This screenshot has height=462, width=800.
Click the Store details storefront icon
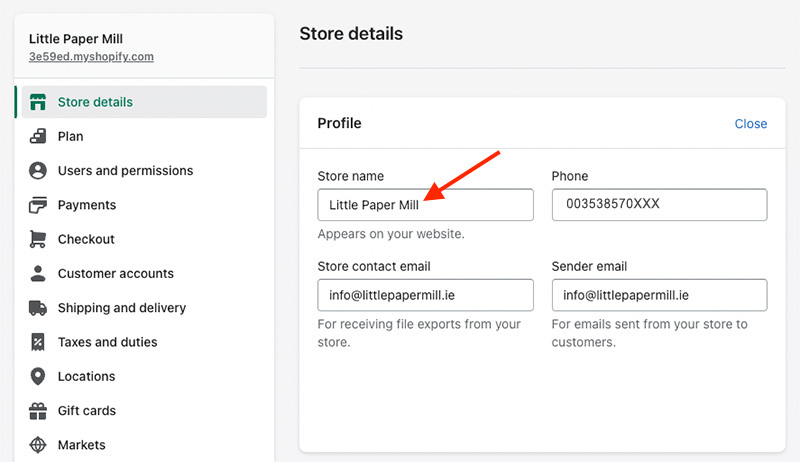pos(38,102)
